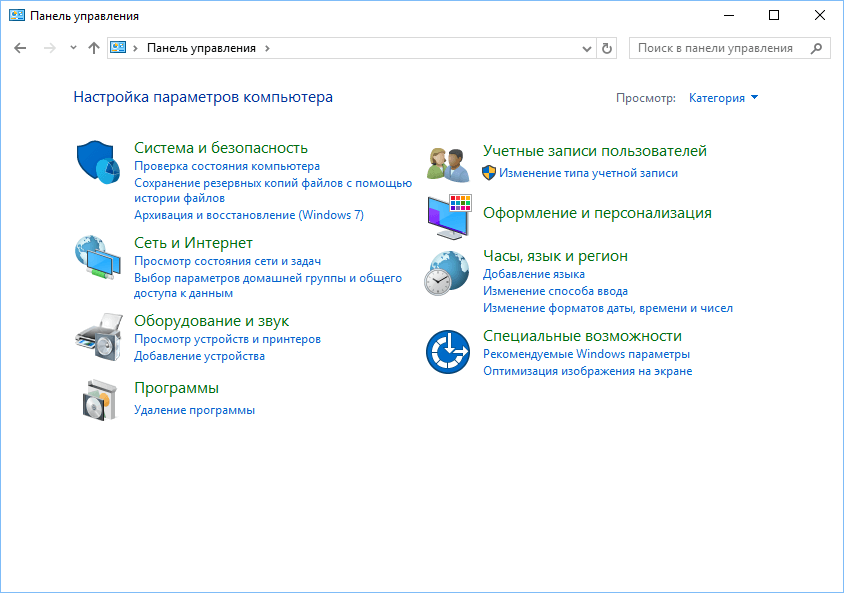The width and height of the screenshot is (844, 593).
Task: Click Appearance and Personalization monitor icon
Action: [x=447, y=214]
